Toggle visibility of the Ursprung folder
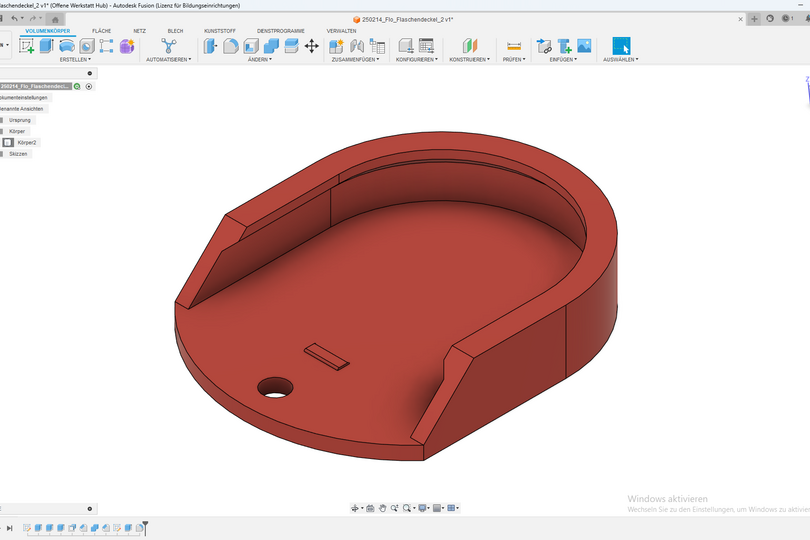 coord(3,120)
